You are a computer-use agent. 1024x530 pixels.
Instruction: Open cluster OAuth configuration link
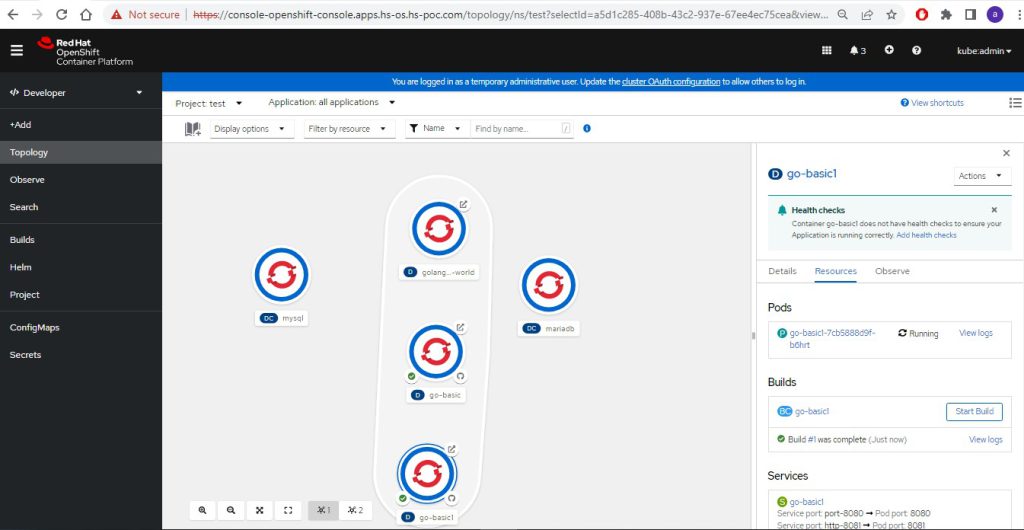(x=671, y=82)
